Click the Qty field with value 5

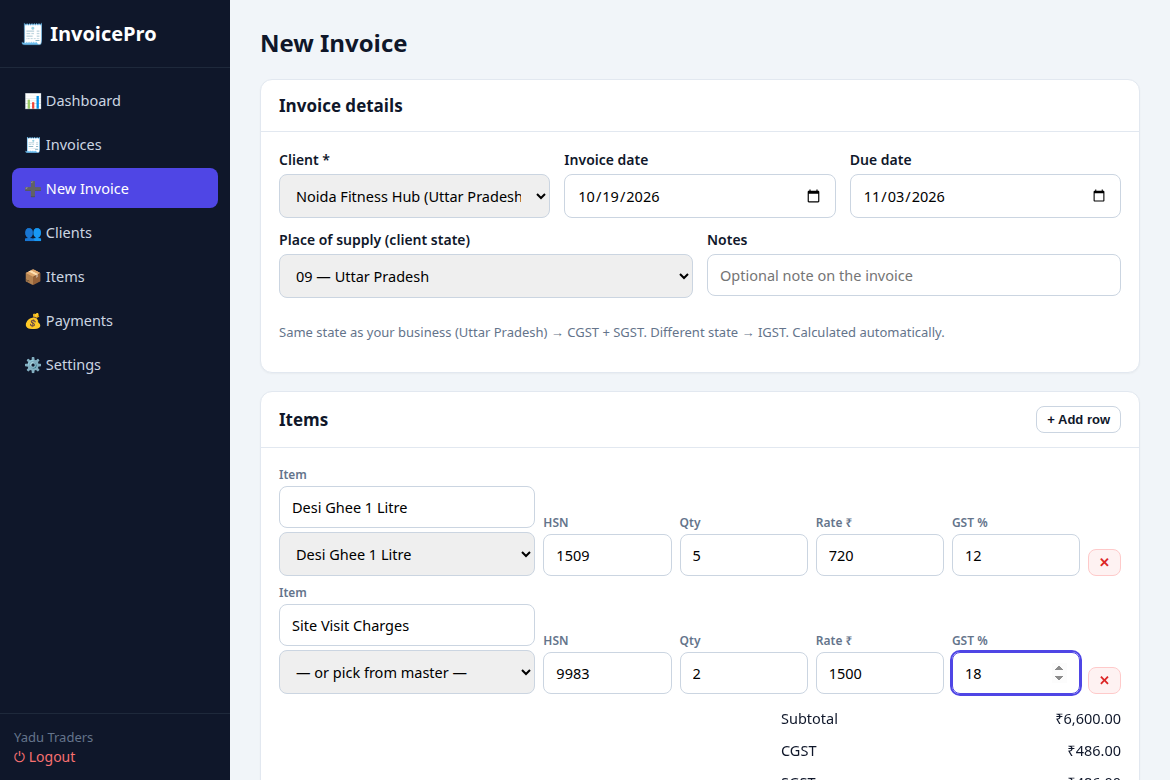[x=743, y=555]
